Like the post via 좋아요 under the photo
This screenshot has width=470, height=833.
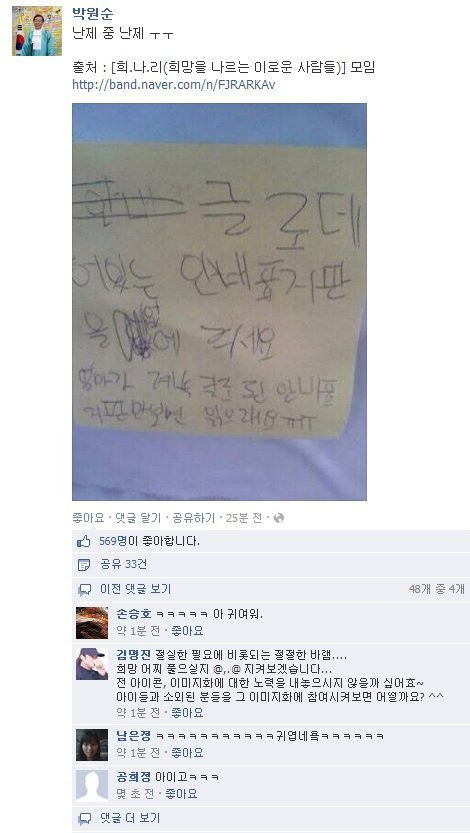pyautogui.click(x=88, y=518)
